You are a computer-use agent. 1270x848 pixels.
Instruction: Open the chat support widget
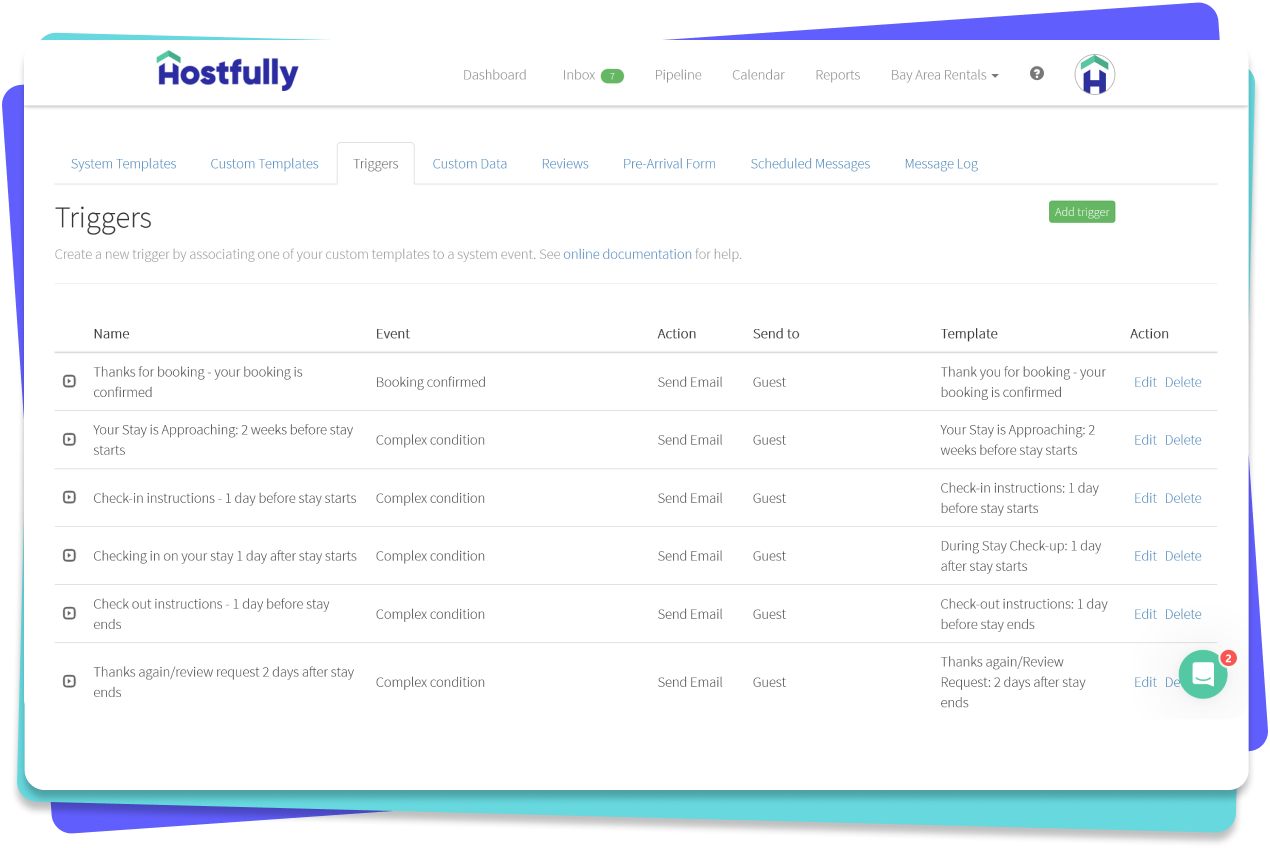coord(1202,675)
